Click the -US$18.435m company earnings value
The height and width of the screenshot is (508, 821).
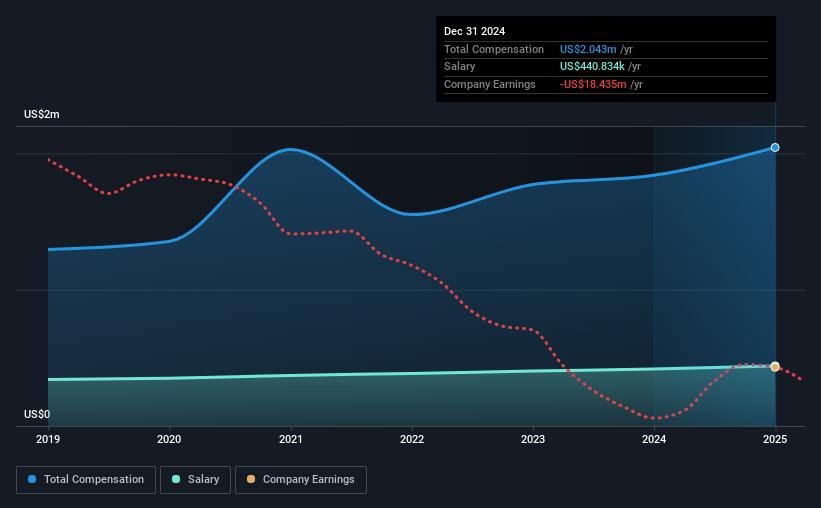[593, 84]
